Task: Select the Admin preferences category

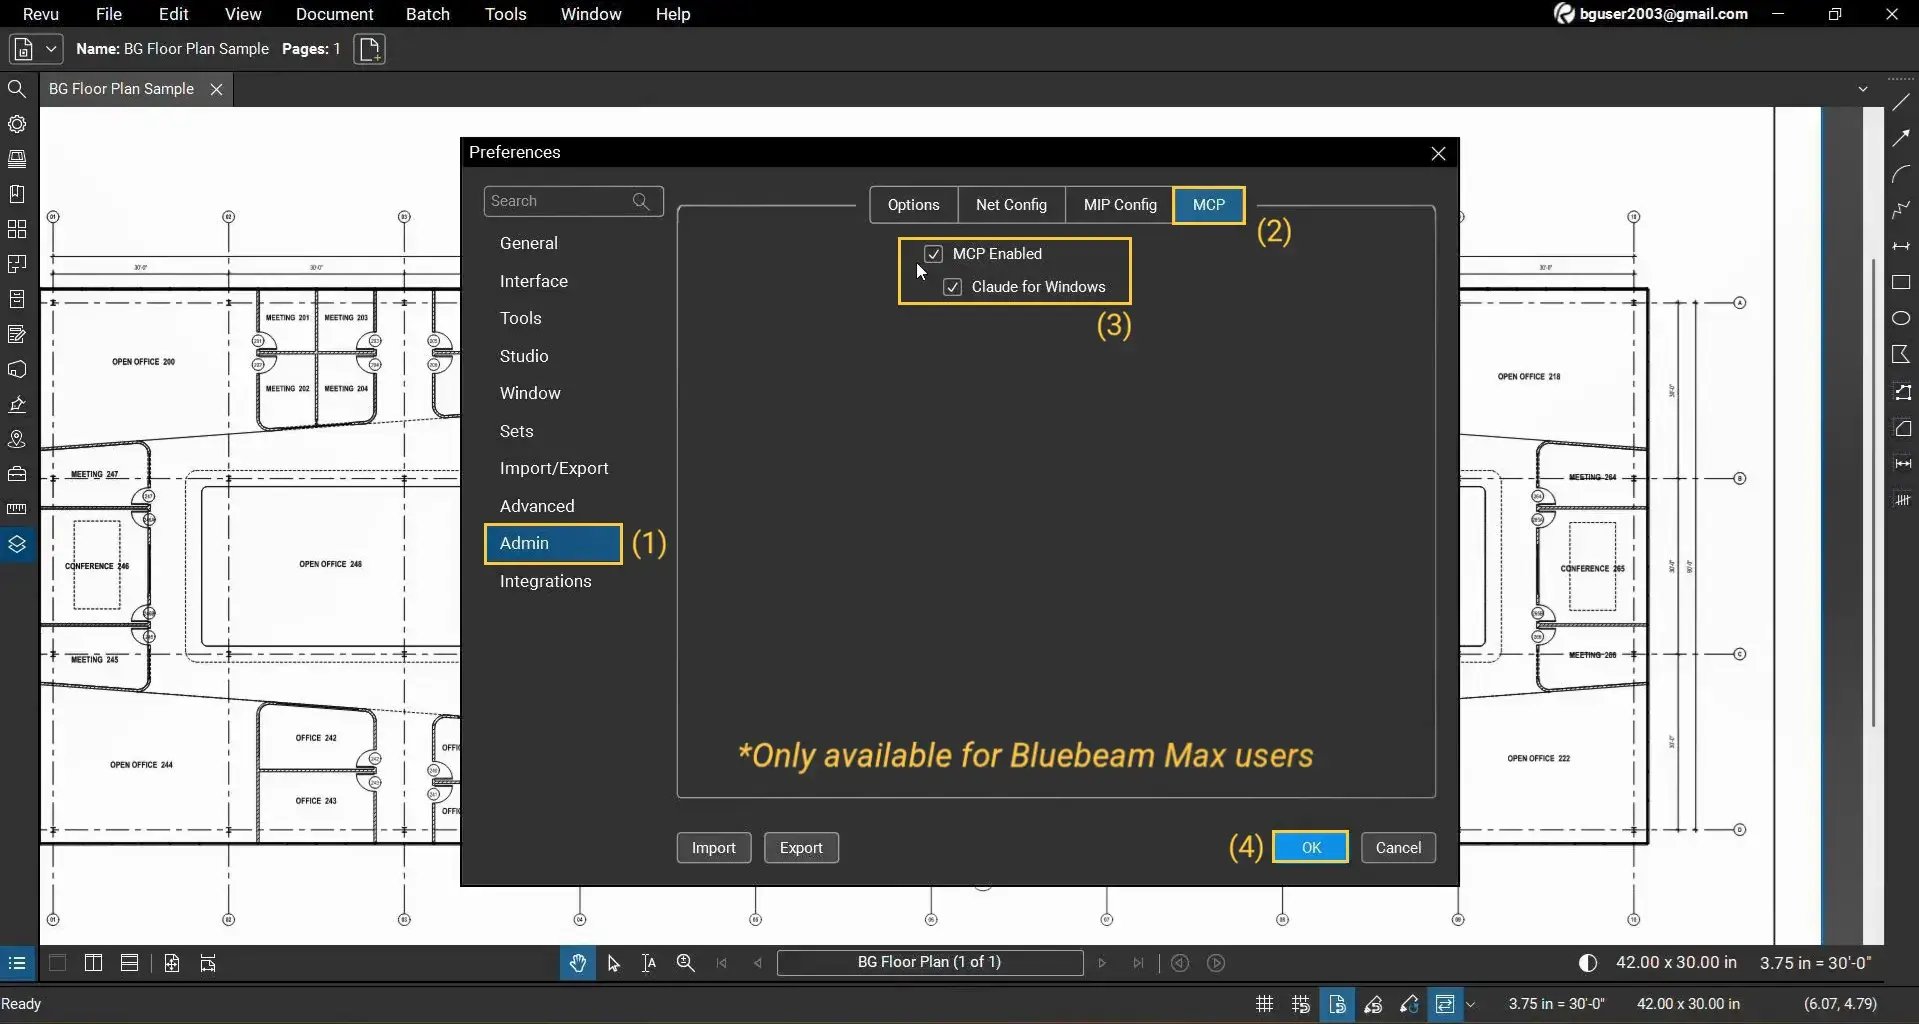Action: click(x=553, y=544)
